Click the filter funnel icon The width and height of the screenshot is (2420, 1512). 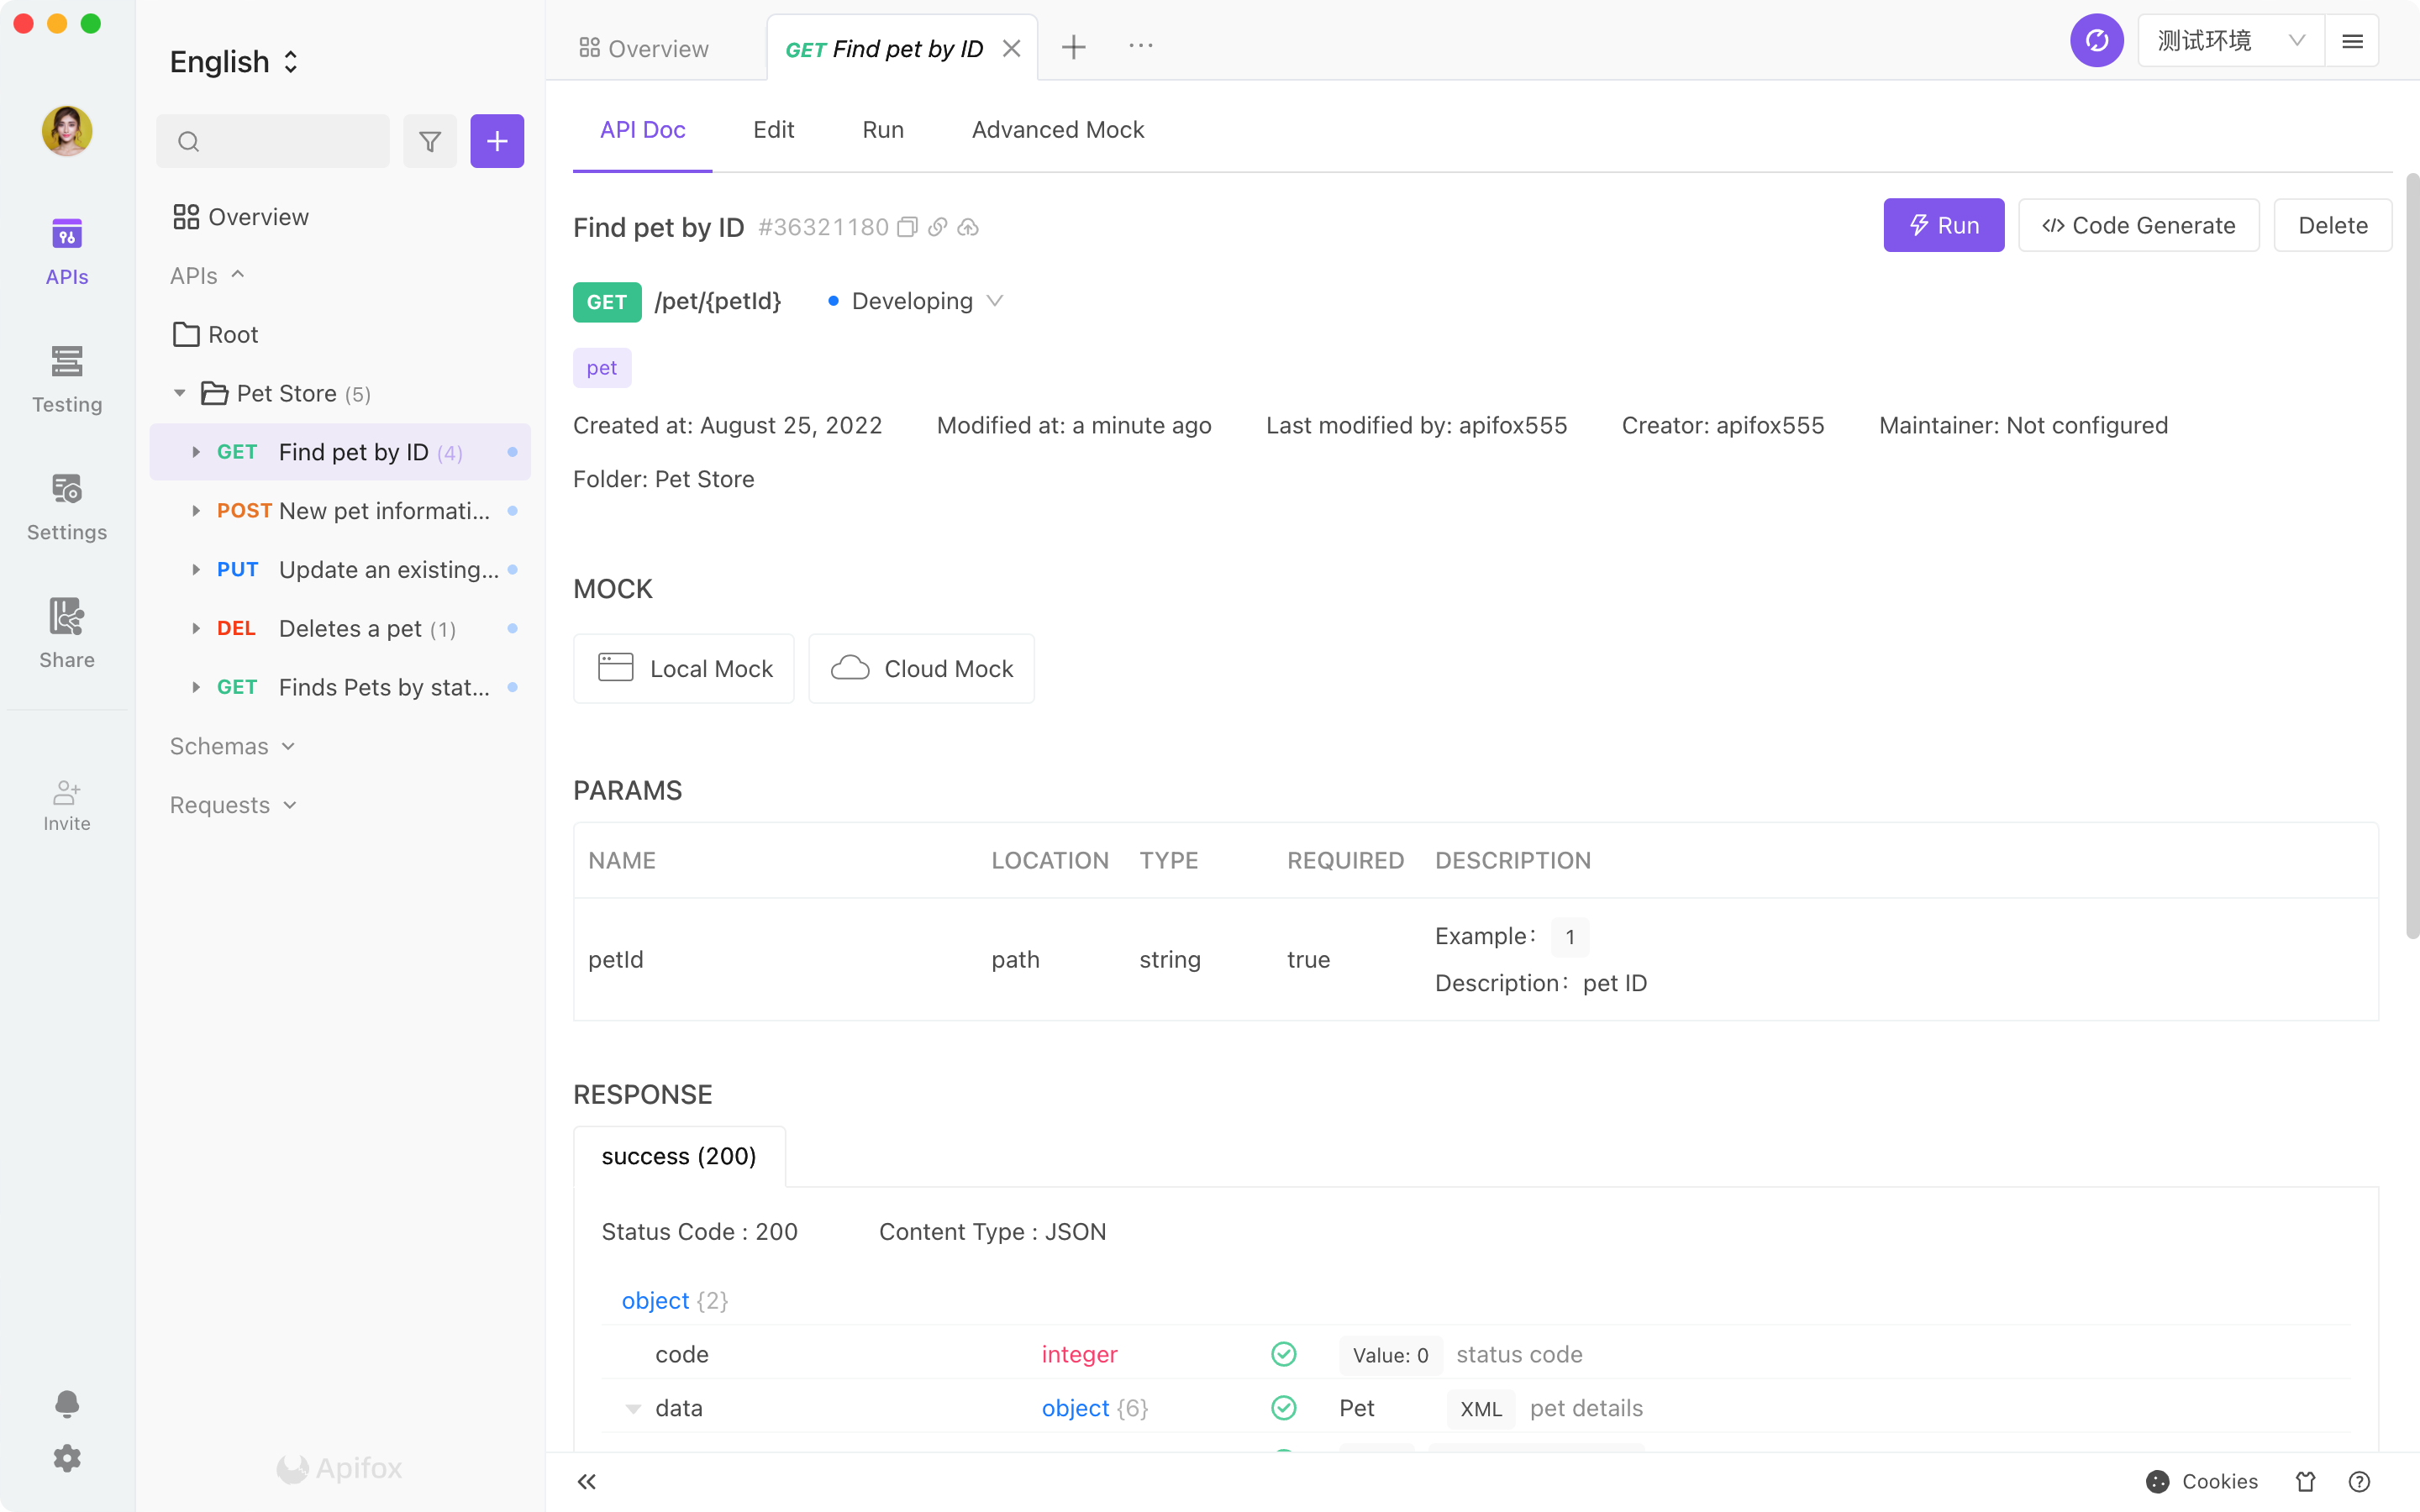point(430,141)
